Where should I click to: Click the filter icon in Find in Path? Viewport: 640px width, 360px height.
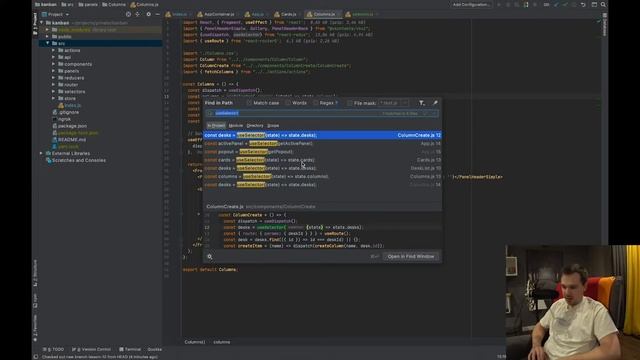point(422,103)
